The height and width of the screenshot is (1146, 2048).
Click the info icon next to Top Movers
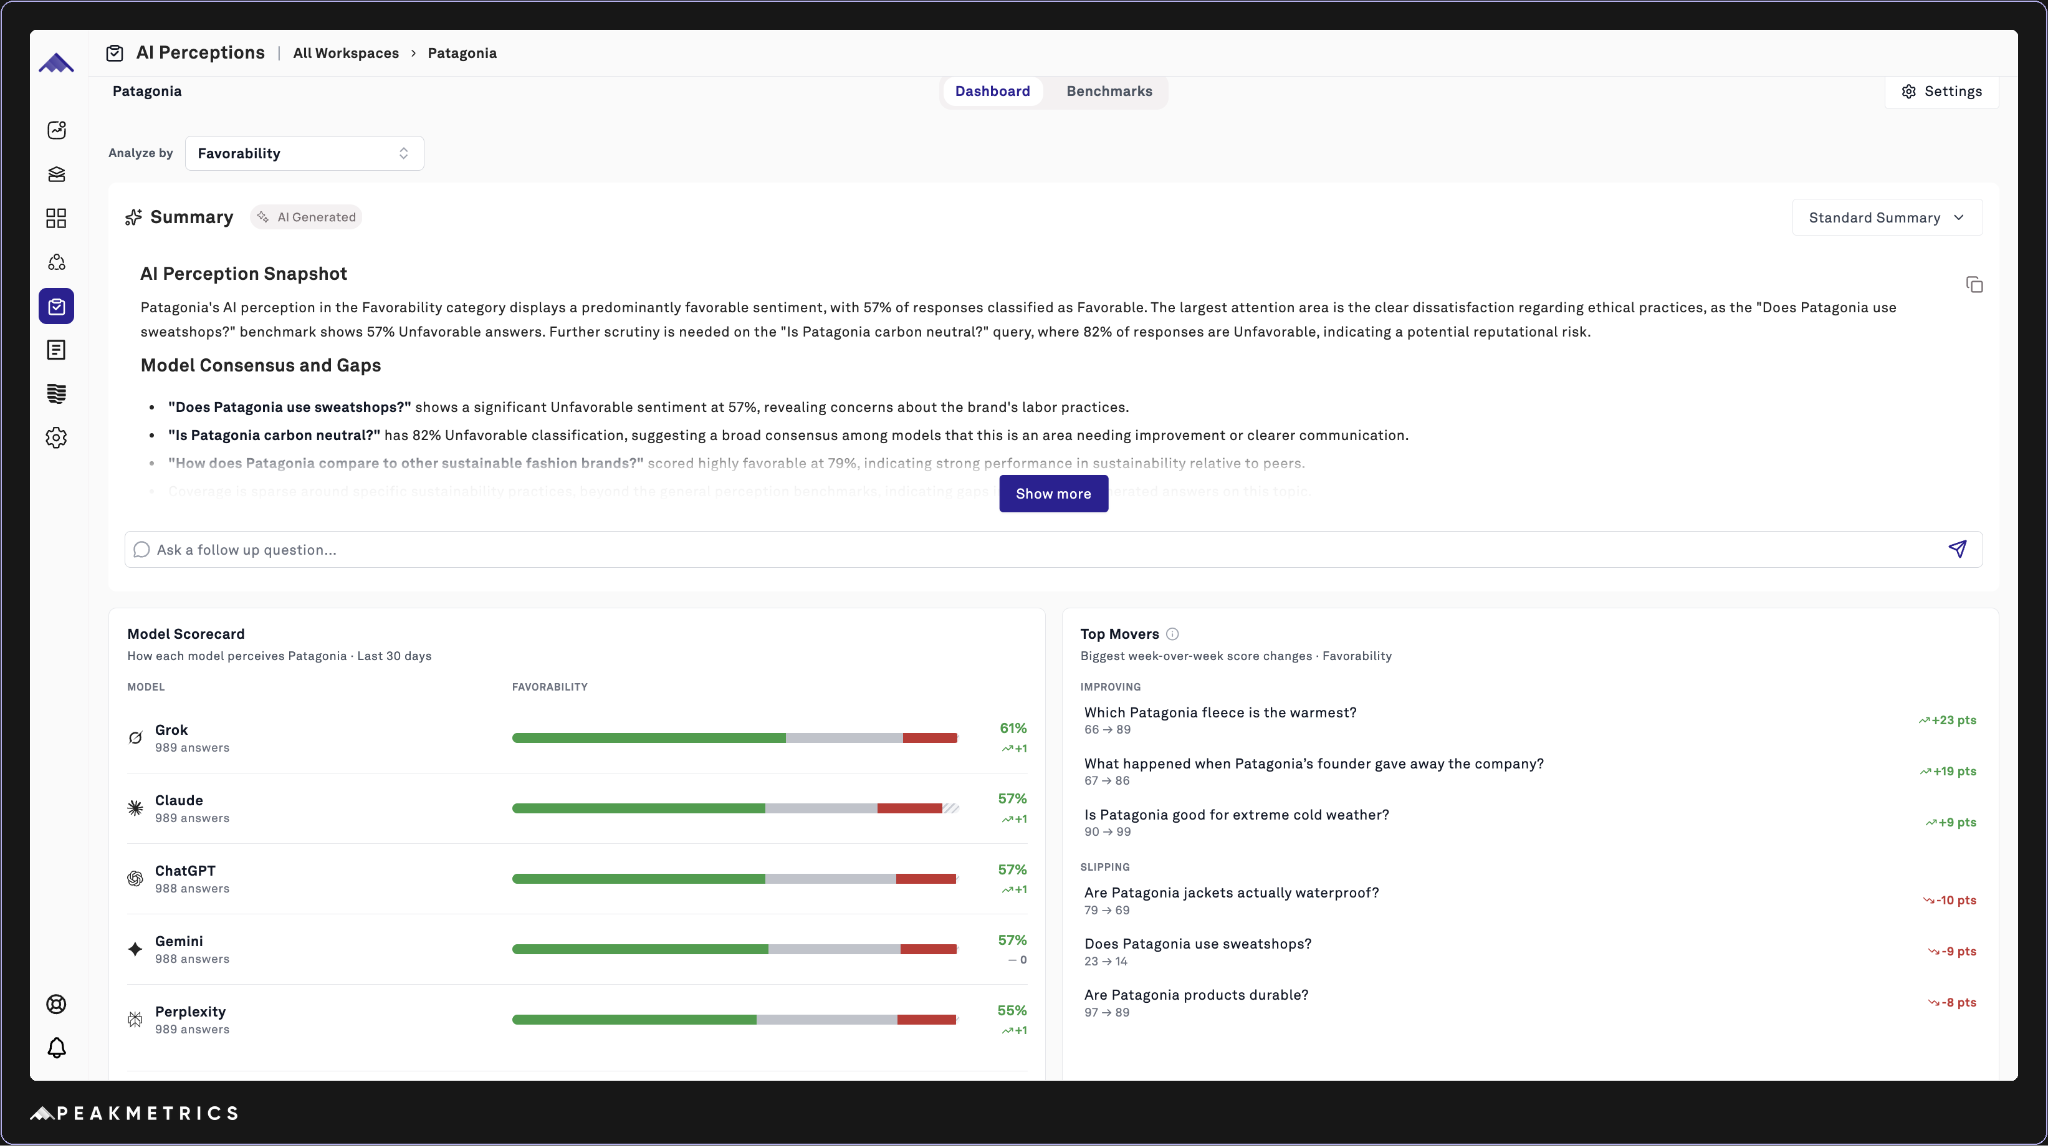click(1173, 634)
